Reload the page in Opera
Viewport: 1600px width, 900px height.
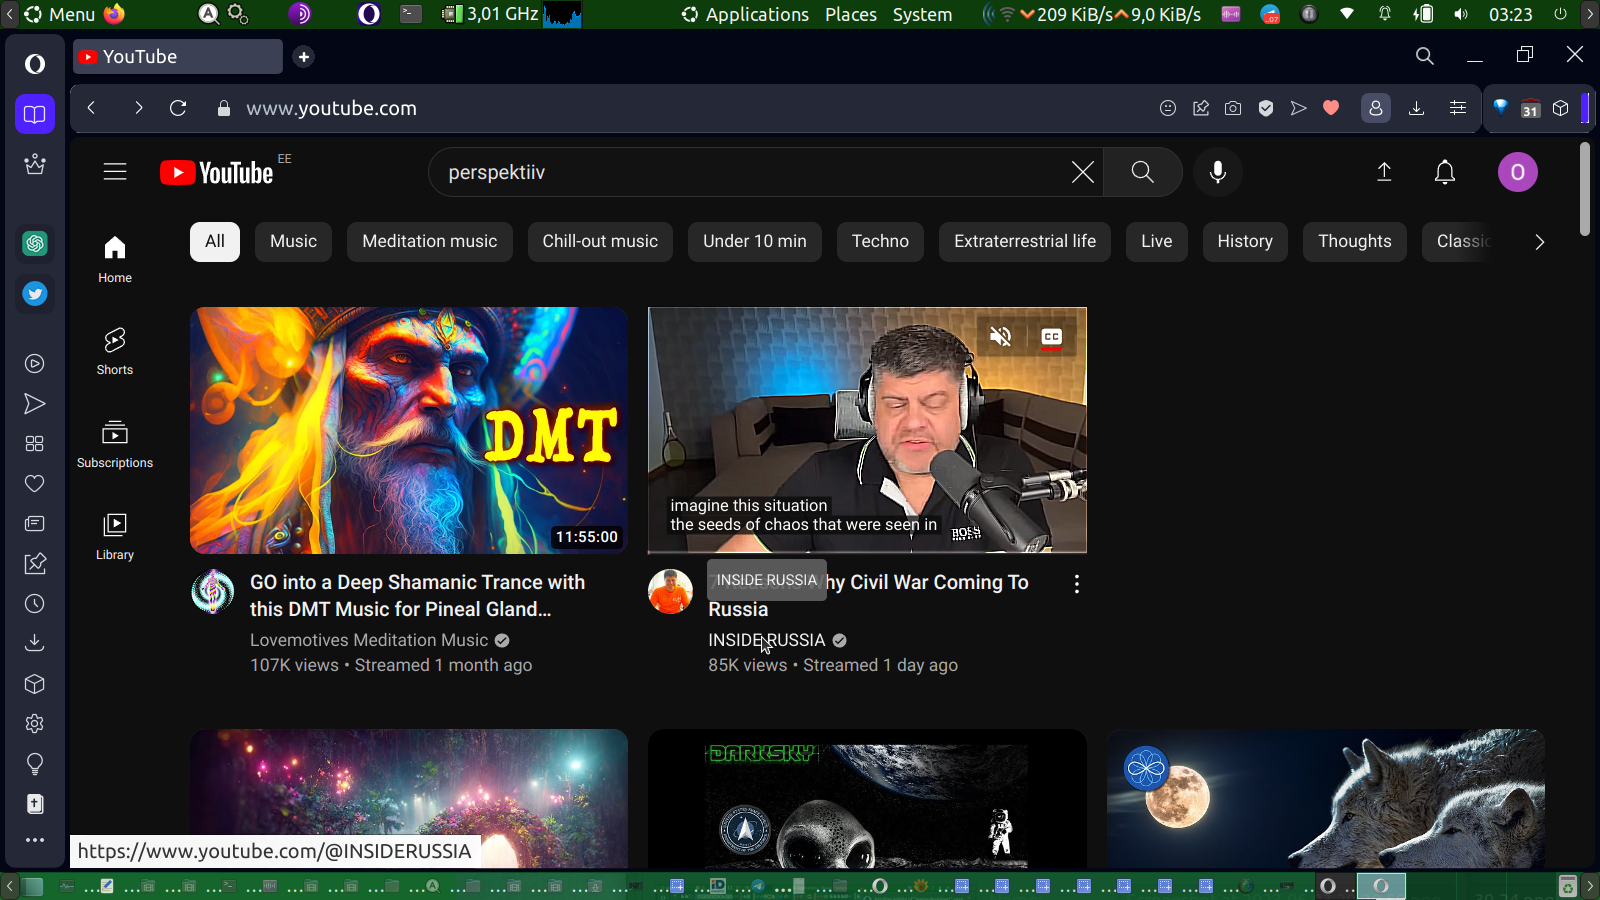(x=178, y=108)
